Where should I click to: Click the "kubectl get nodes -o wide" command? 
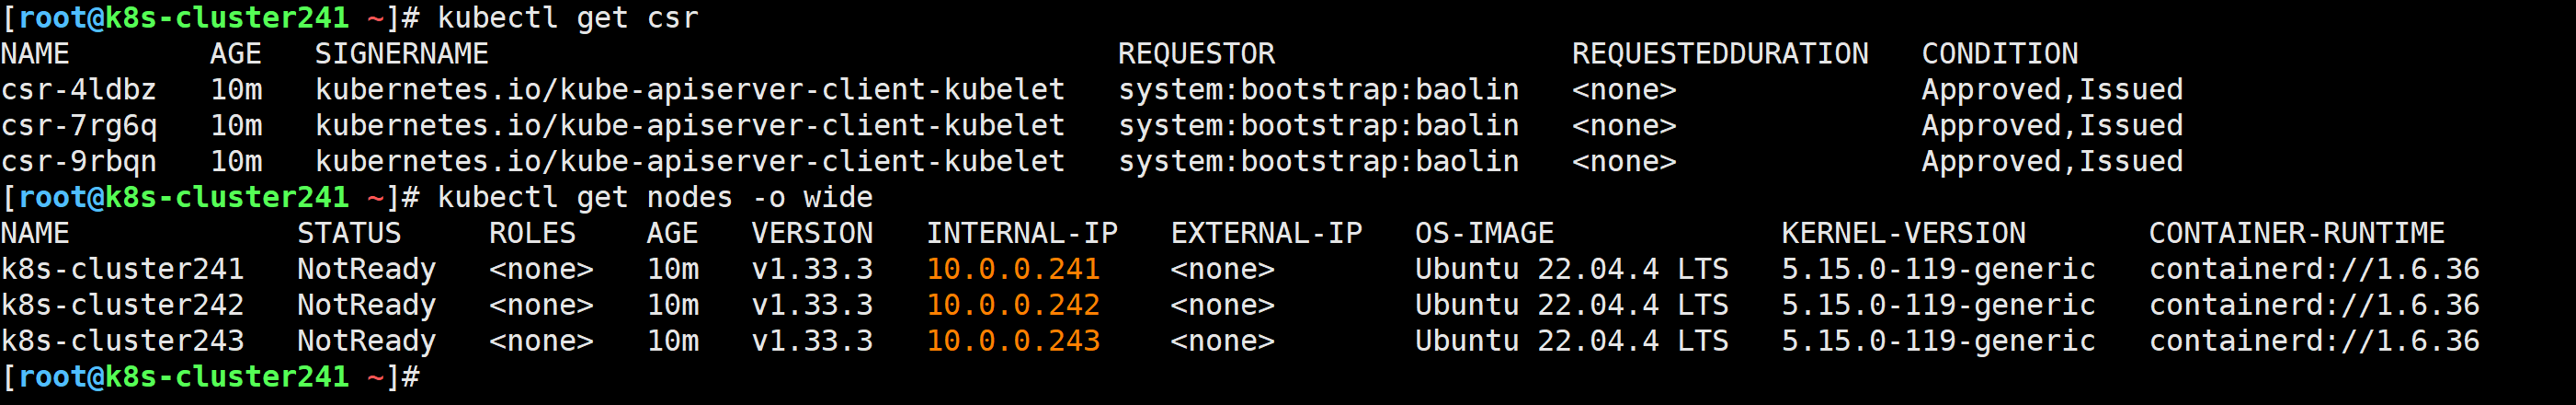[654, 198]
